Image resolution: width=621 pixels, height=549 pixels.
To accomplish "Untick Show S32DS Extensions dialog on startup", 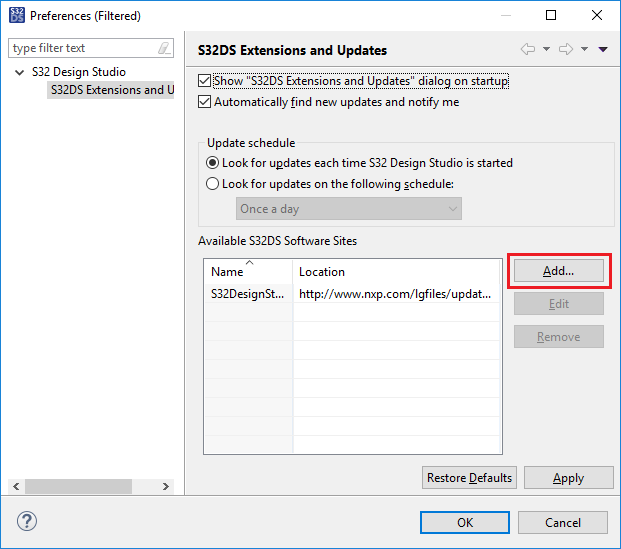I will [x=204, y=81].
